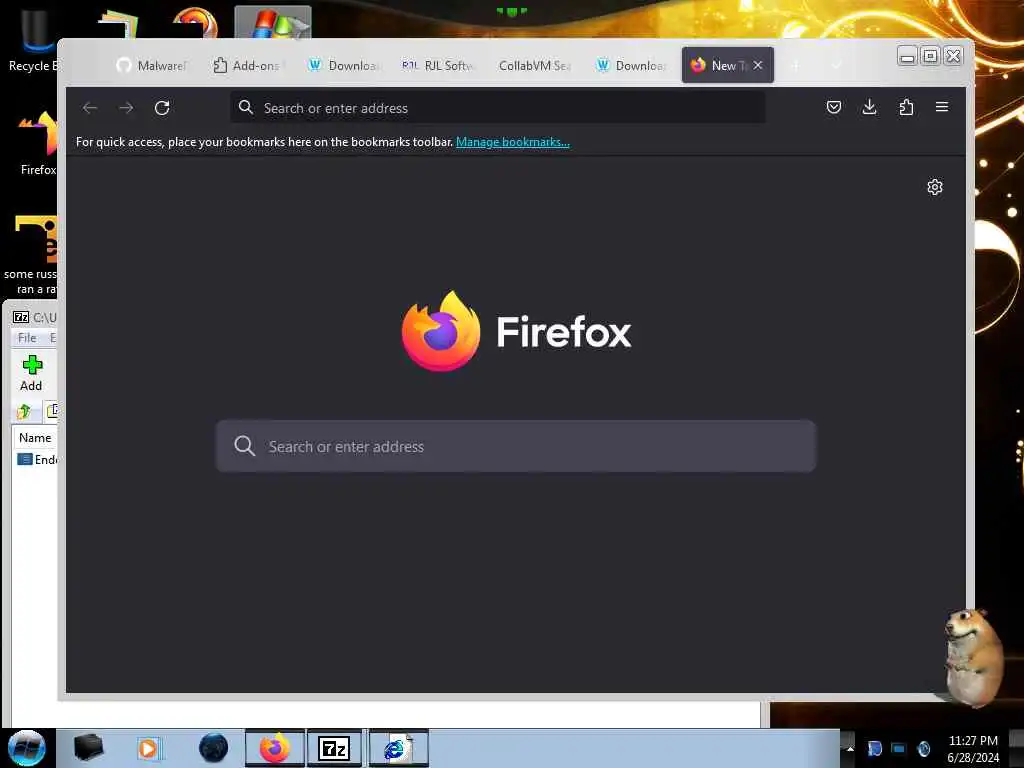Switch to the second Download tab
The height and width of the screenshot is (768, 1024).
(x=630, y=65)
